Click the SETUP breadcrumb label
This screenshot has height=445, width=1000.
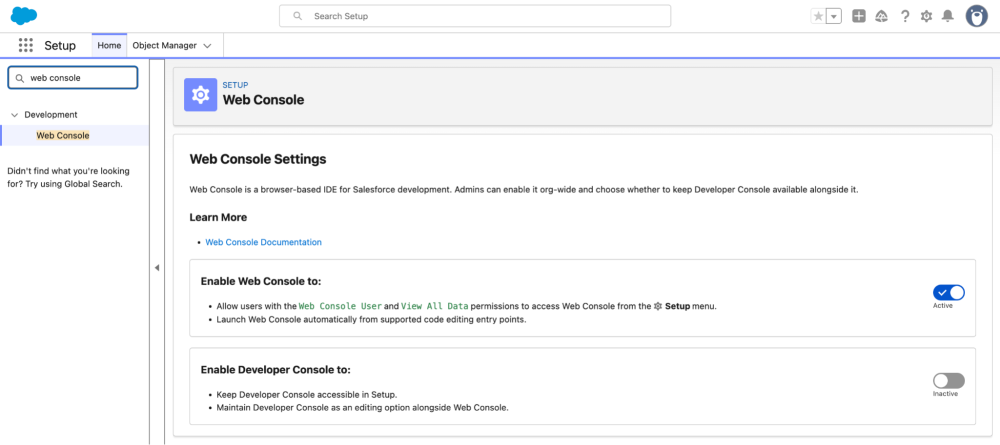coord(235,85)
